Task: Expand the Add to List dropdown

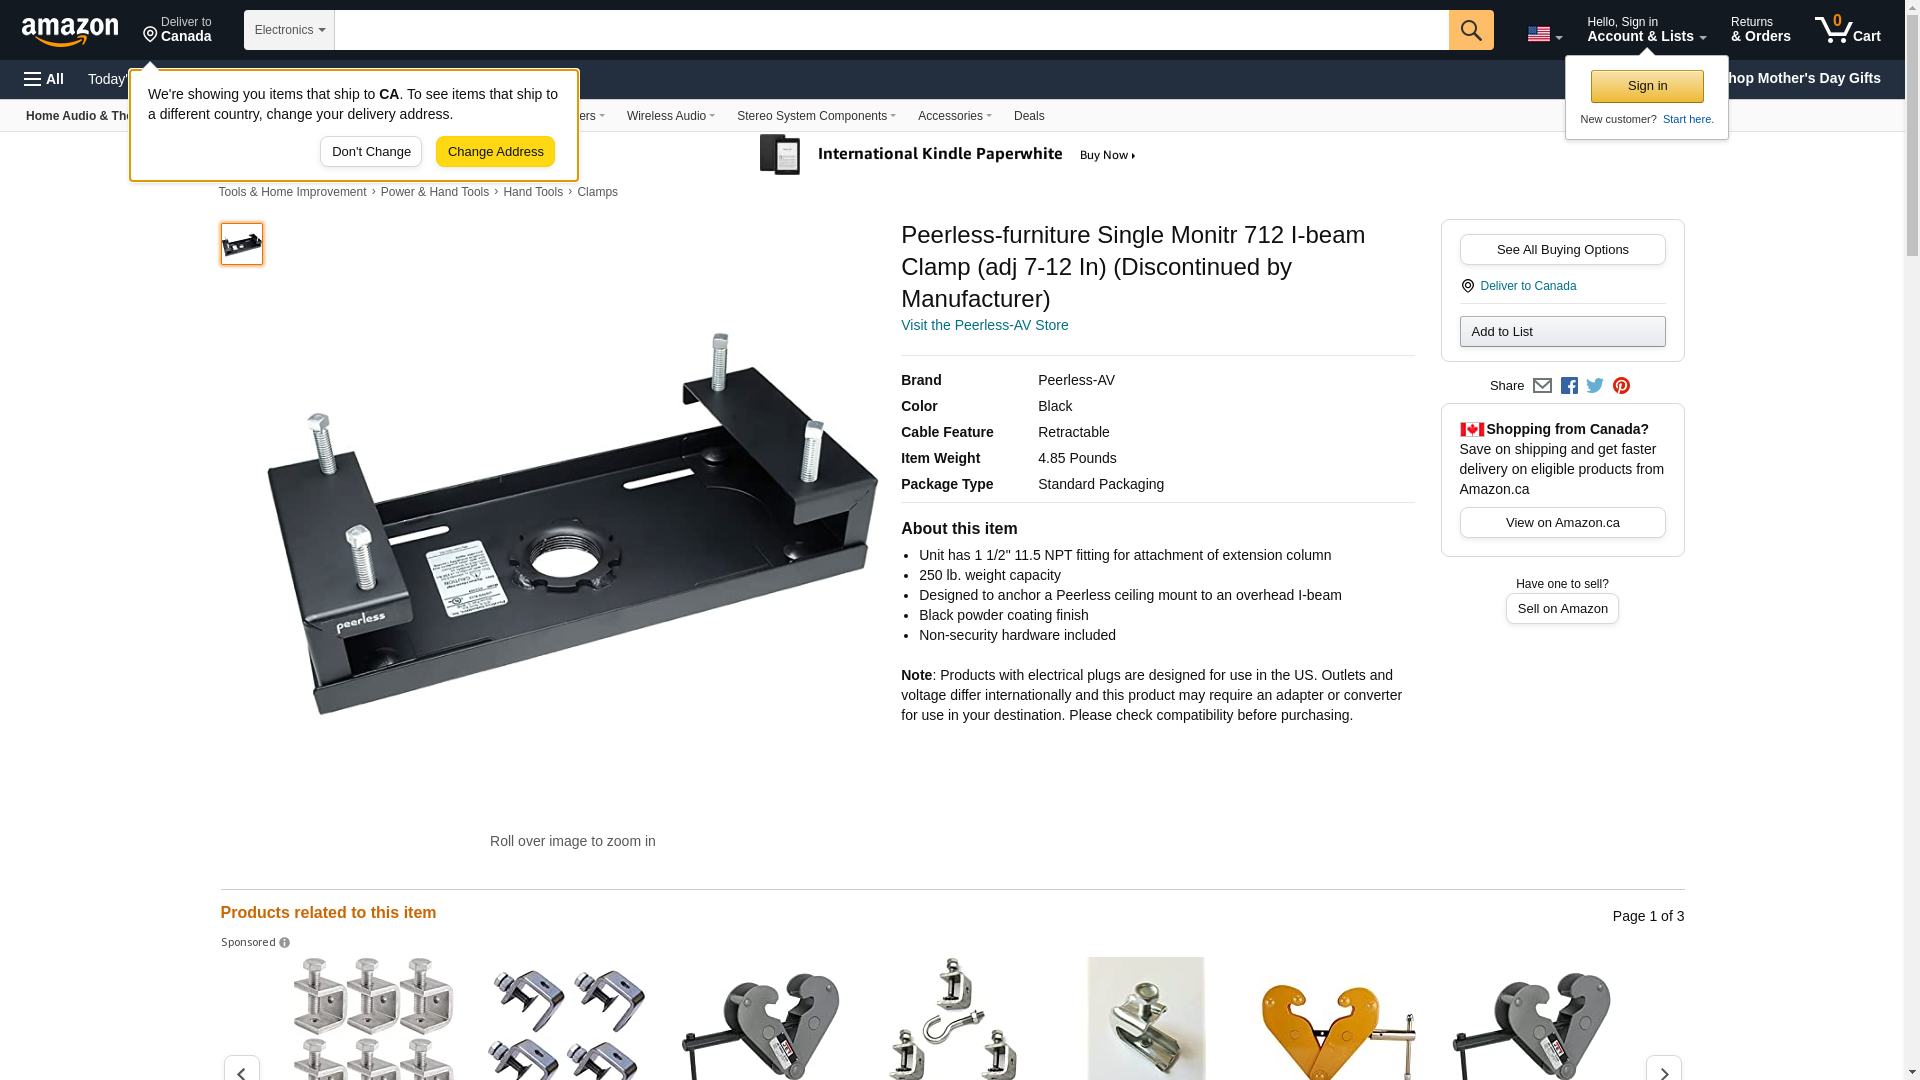Action: pos(1562,332)
